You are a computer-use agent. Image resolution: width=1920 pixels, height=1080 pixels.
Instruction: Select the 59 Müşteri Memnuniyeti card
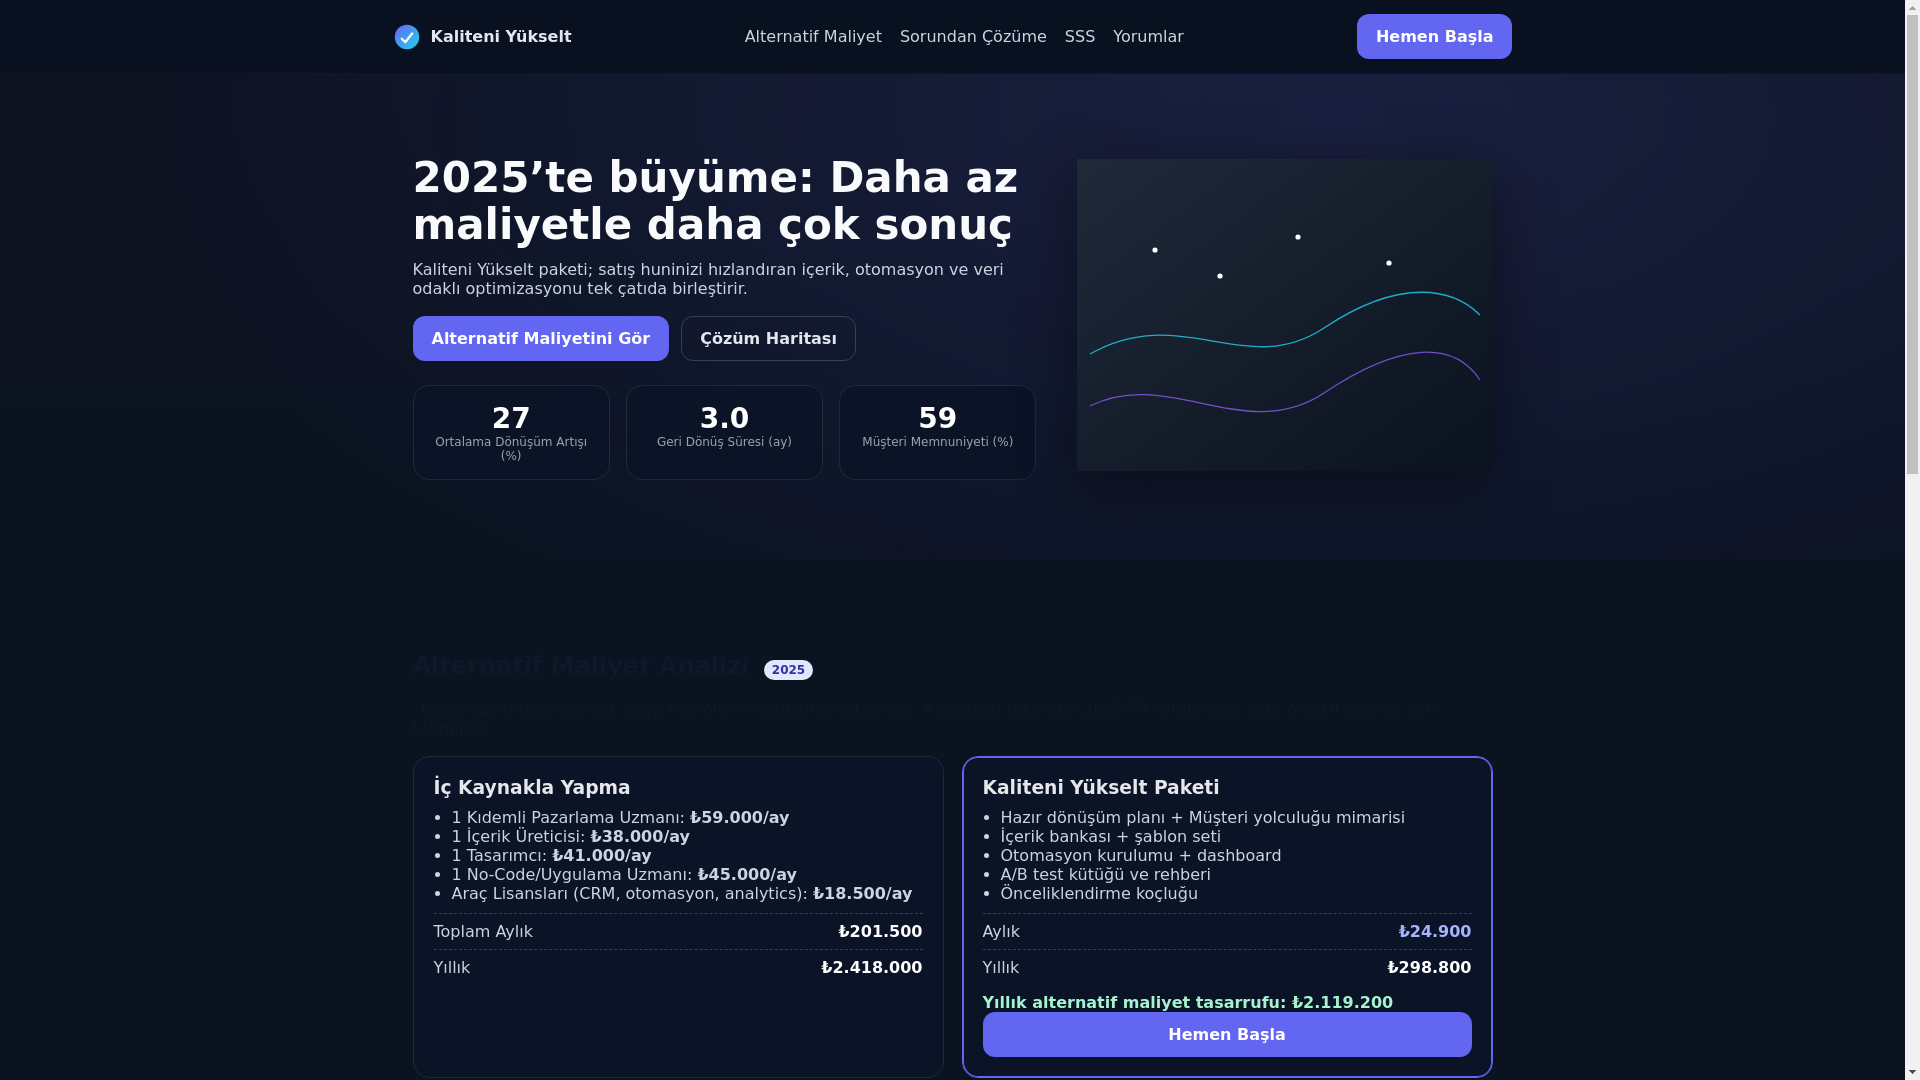pos(936,432)
